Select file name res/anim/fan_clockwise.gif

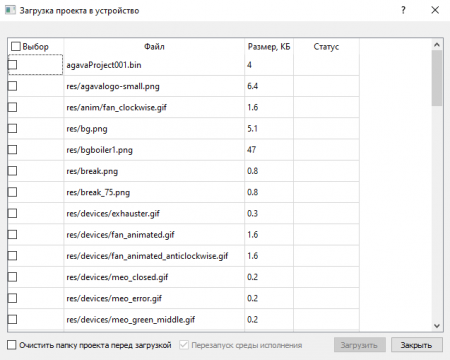[116, 107]
